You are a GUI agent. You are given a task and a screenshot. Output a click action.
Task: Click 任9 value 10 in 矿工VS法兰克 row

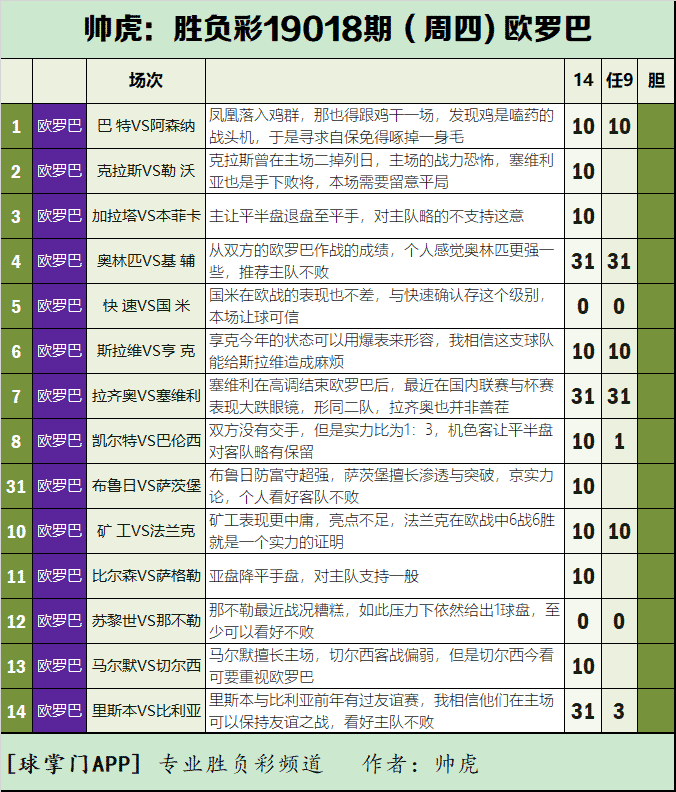click(619, 530)
